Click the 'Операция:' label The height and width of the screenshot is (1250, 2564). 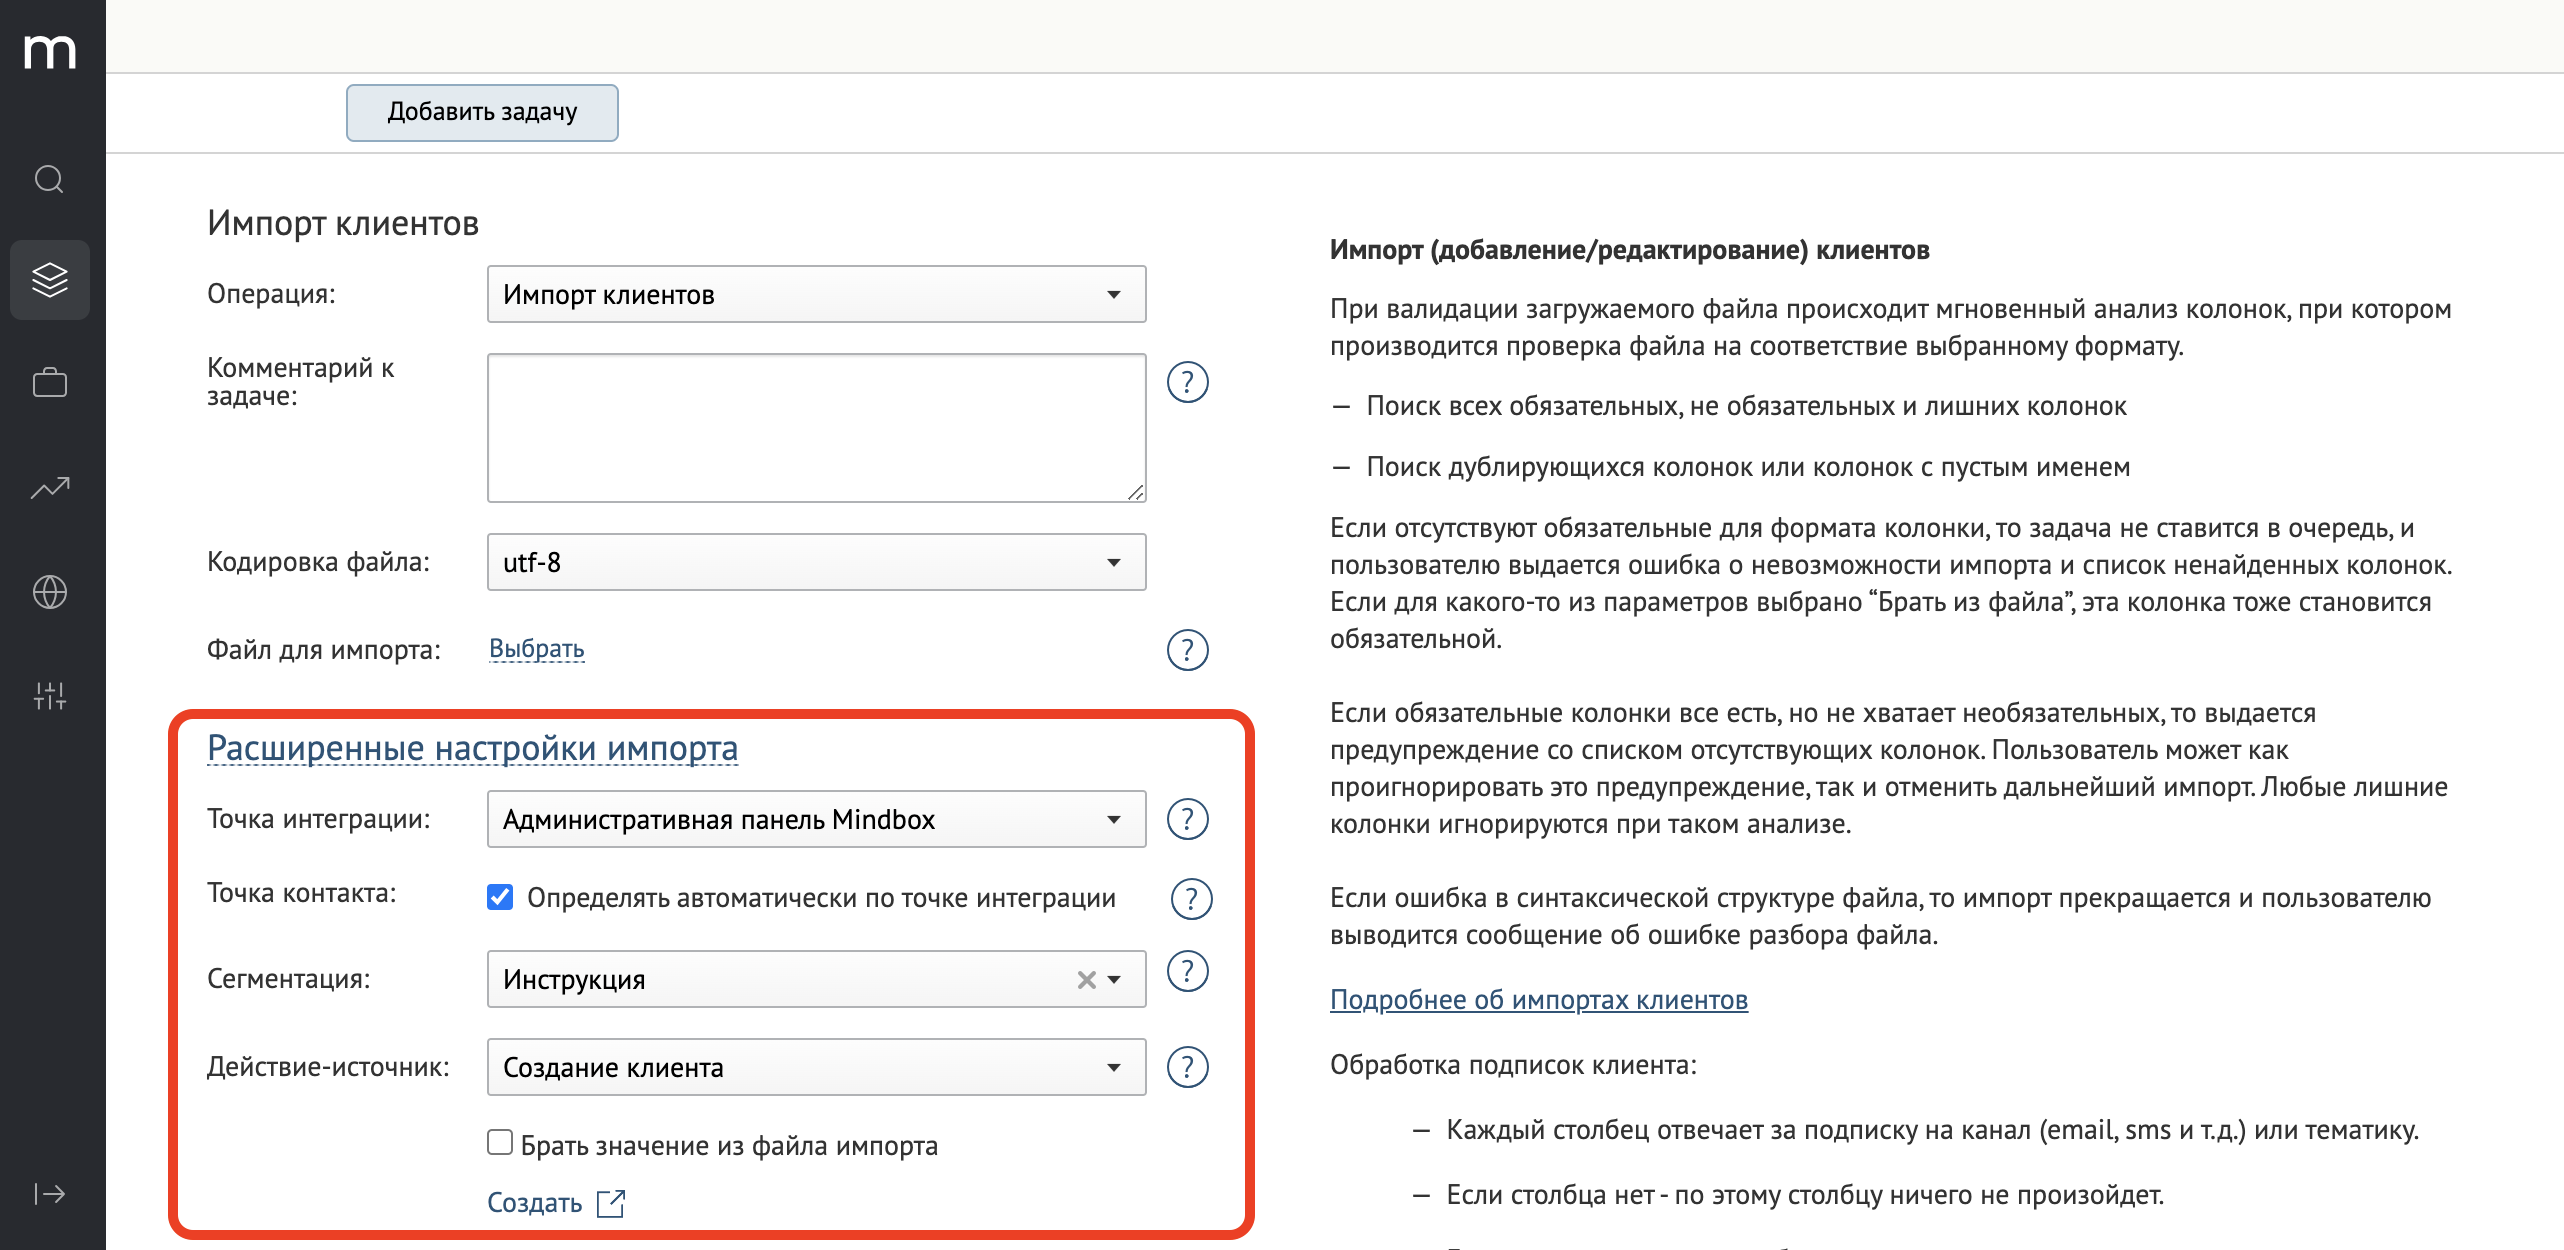(271, 294)
